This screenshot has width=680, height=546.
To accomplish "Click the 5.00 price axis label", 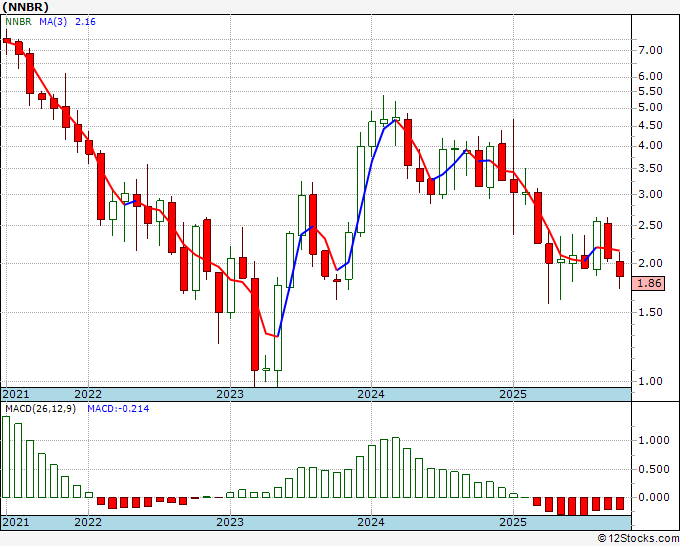I will tap(650, 108).
